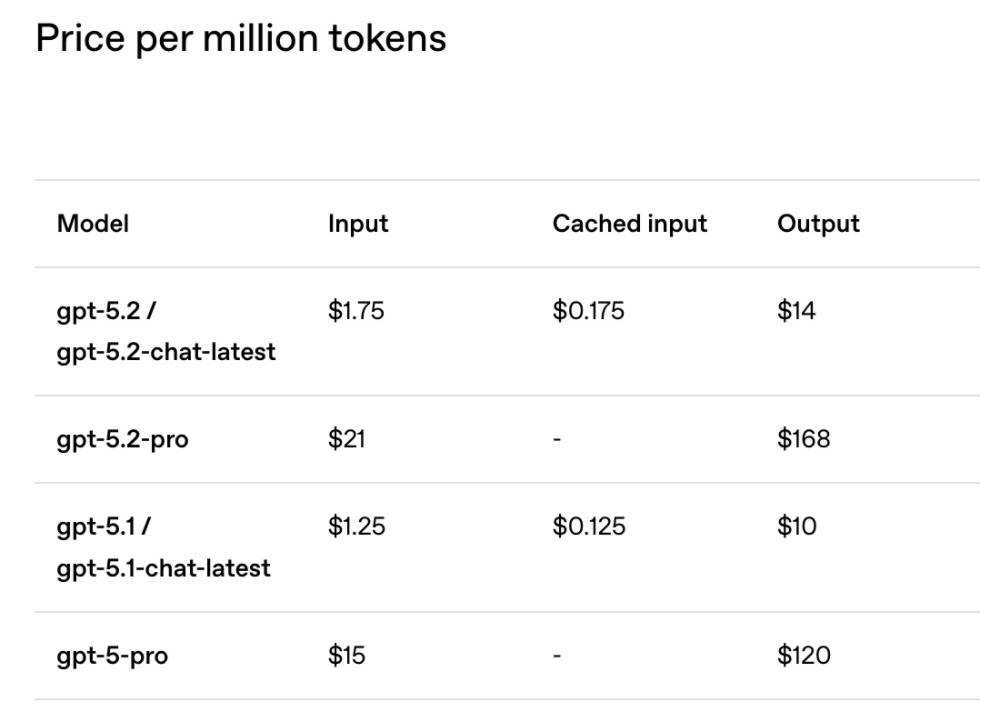Screen dimensions: 1000x722
Task: Click the cached input dash for gpt-5.2-pro
Action: point(557,439)
